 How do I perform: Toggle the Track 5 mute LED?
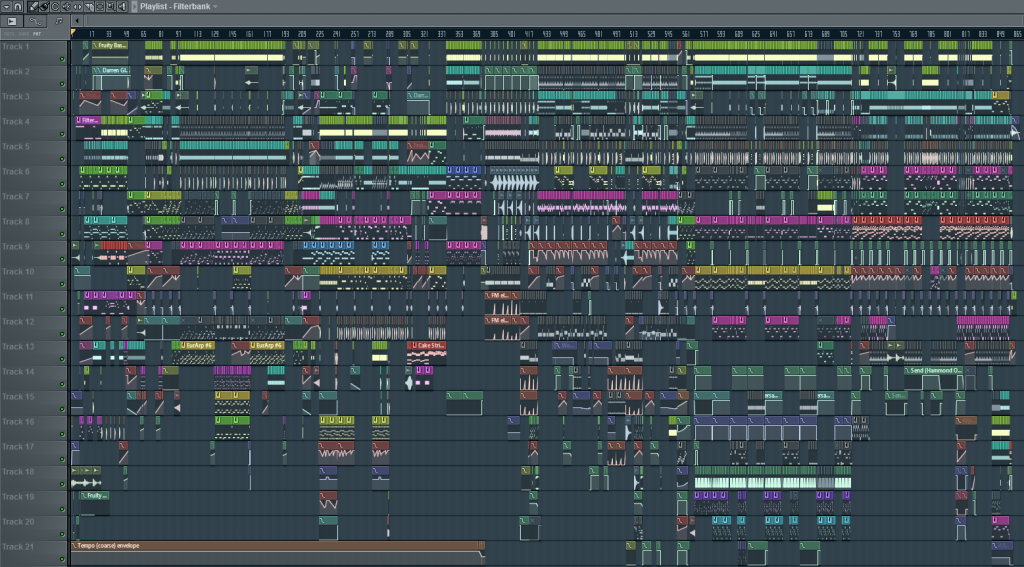point(63,159)
